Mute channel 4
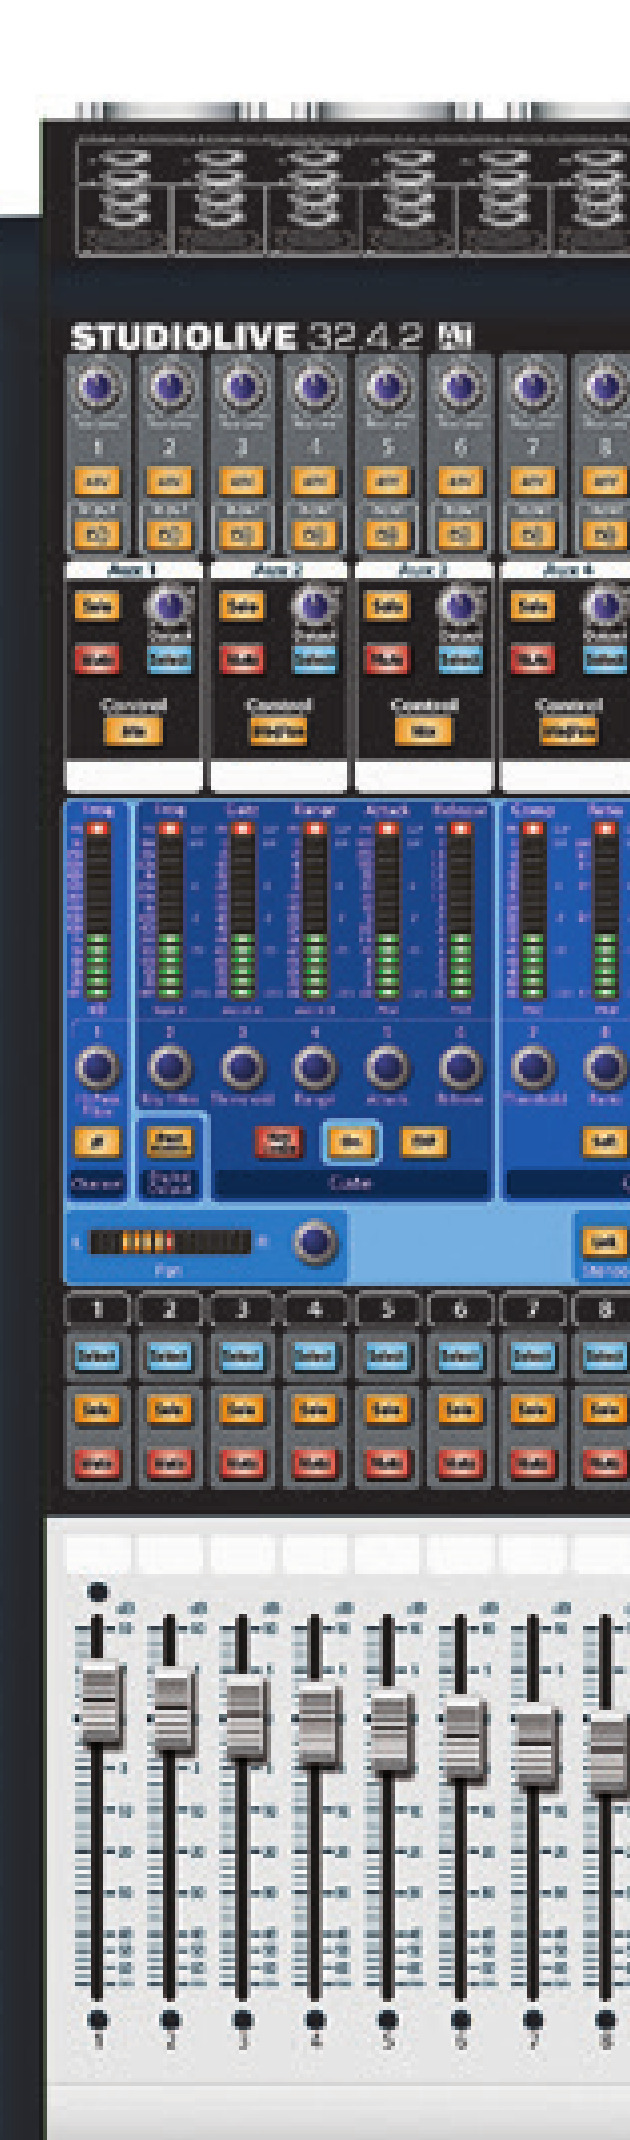Viewport: 630px width, 2140px height. tap(314, 1463)
